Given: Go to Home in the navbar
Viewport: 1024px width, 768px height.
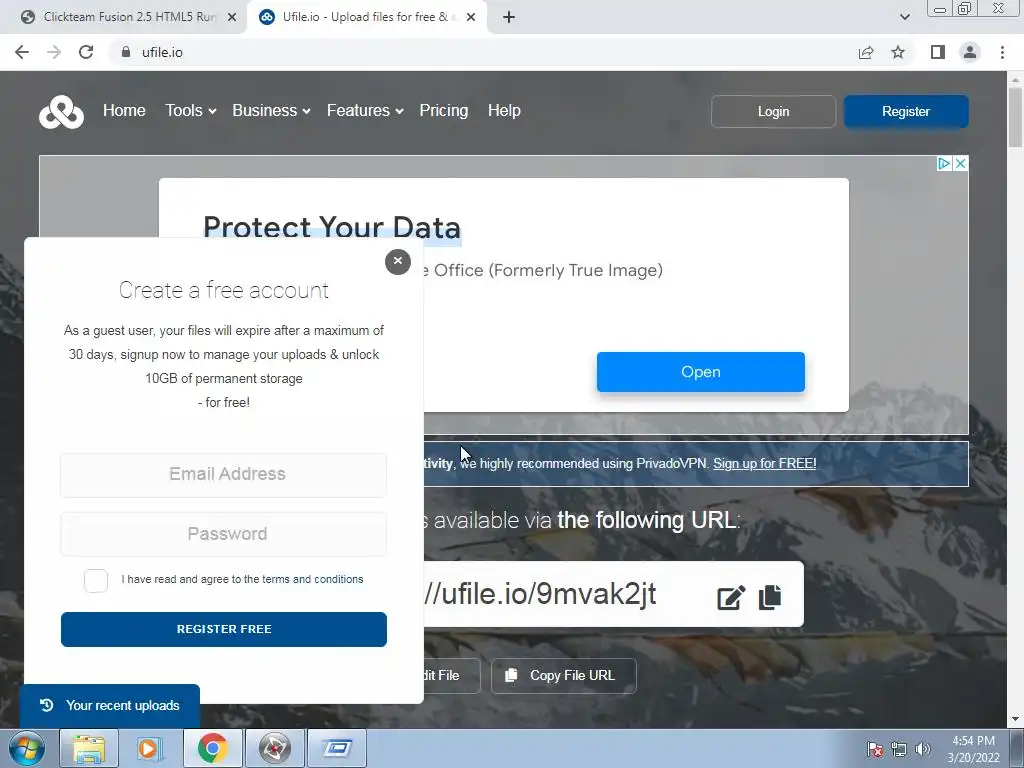Looking at the screenshot, I should coord(124,111).
